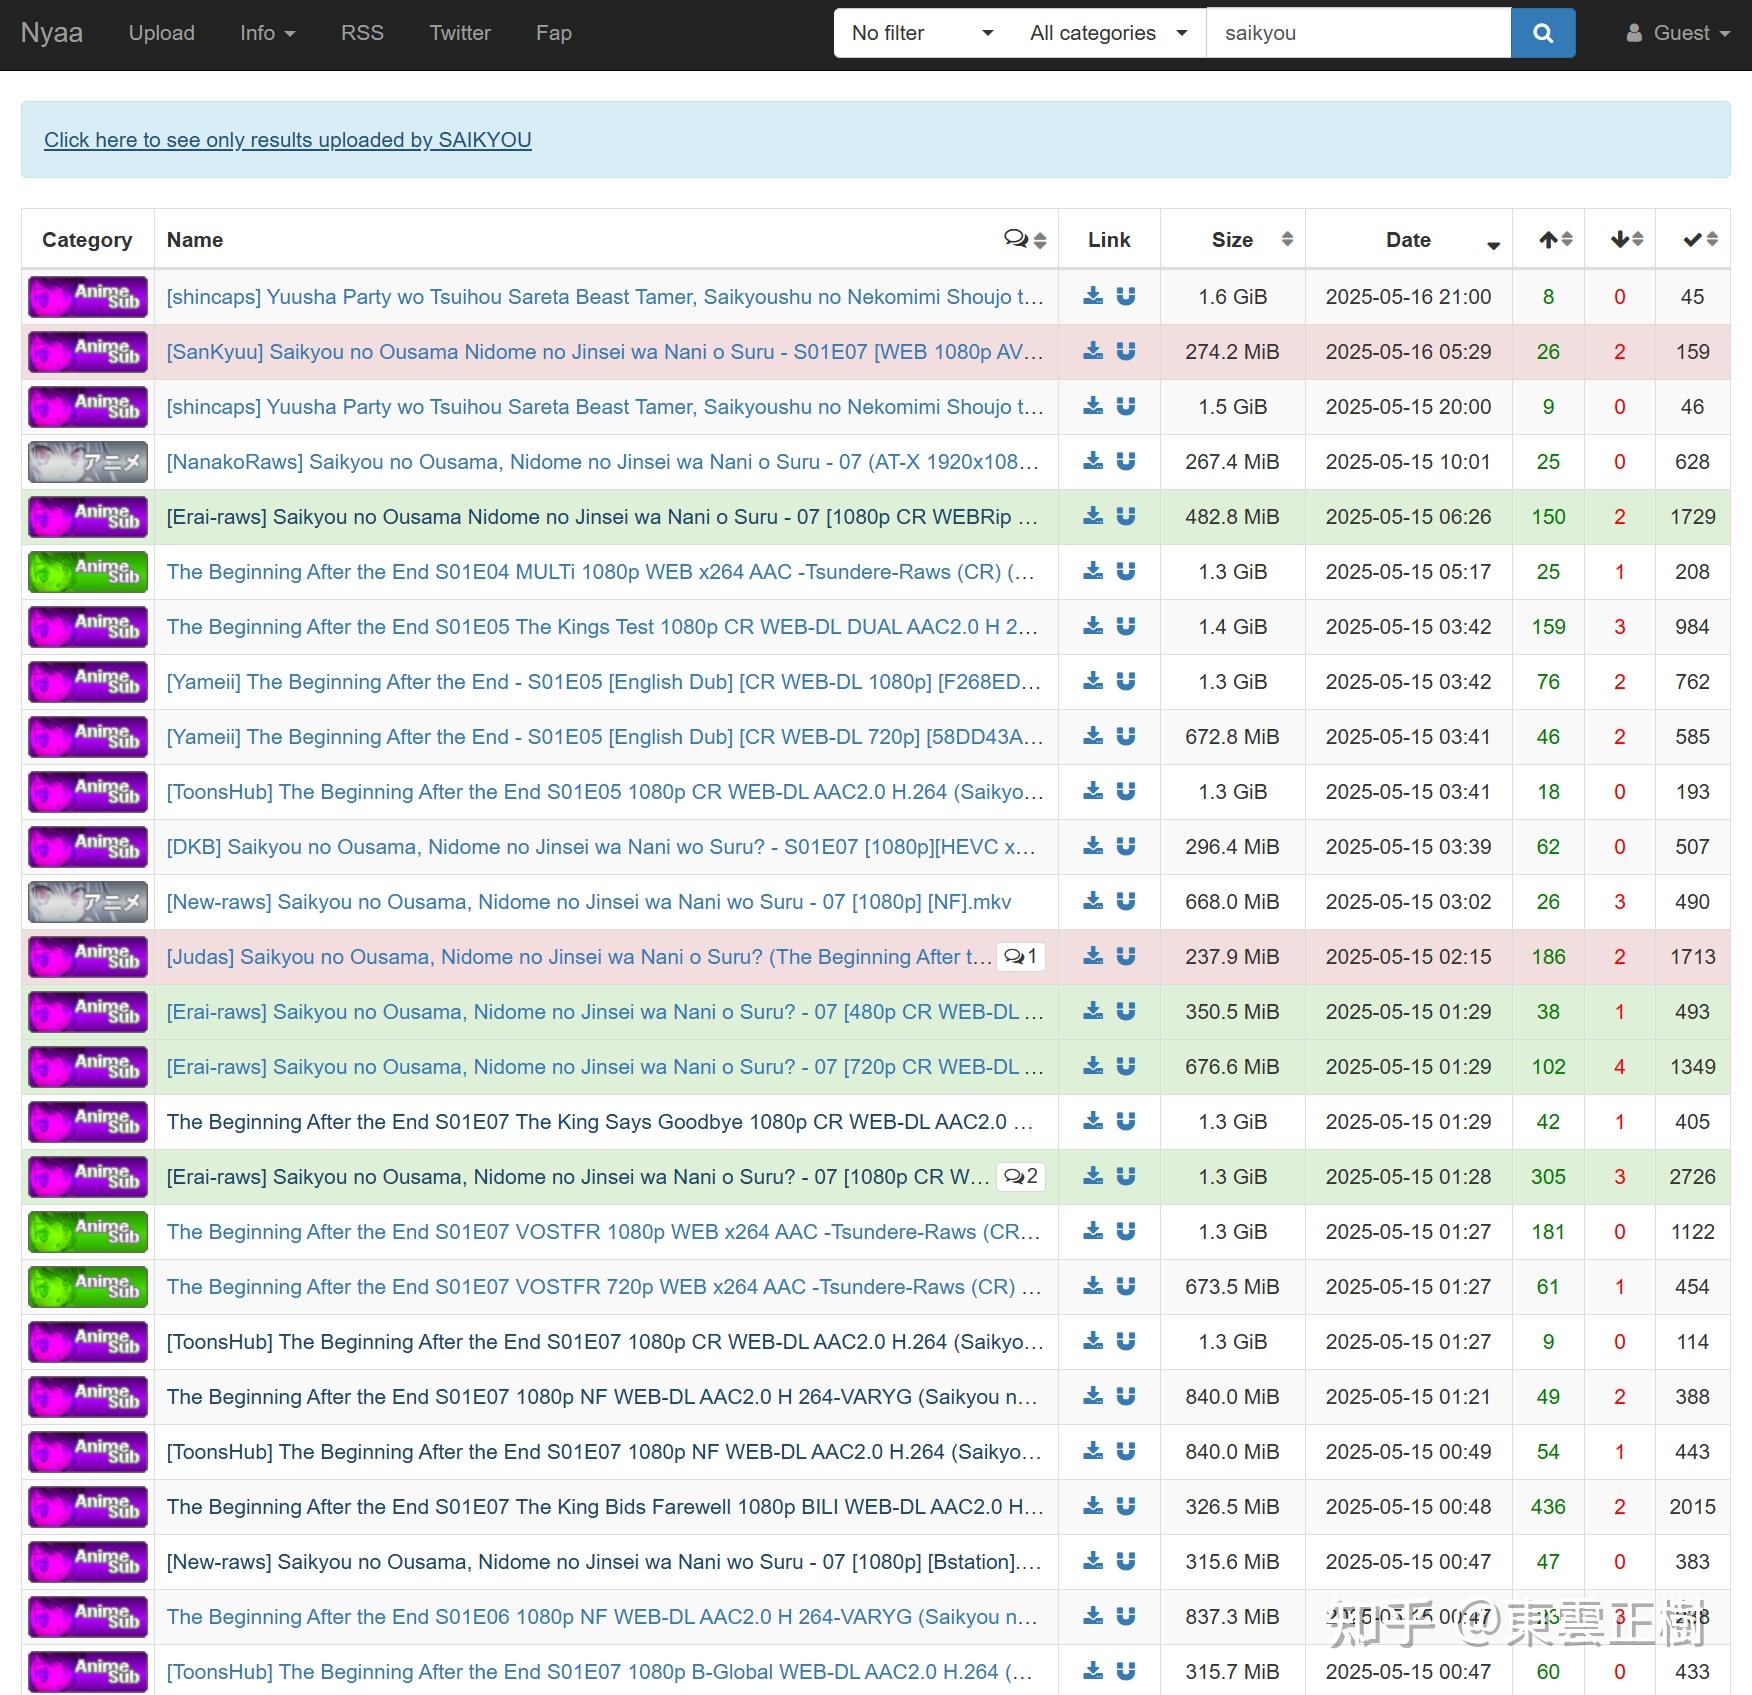
Task: Open the Fap nav link
Action: (554, 33)
